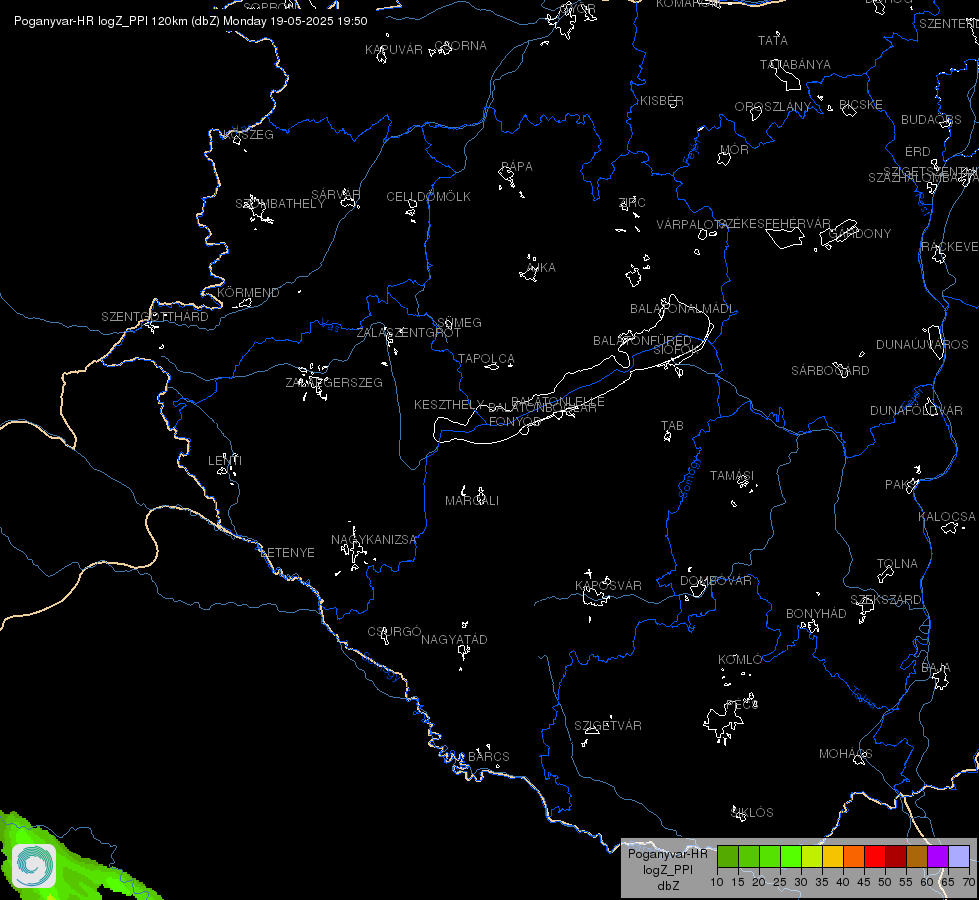Click the KOMLÓ label
The image size is (979, 900).
740,660
